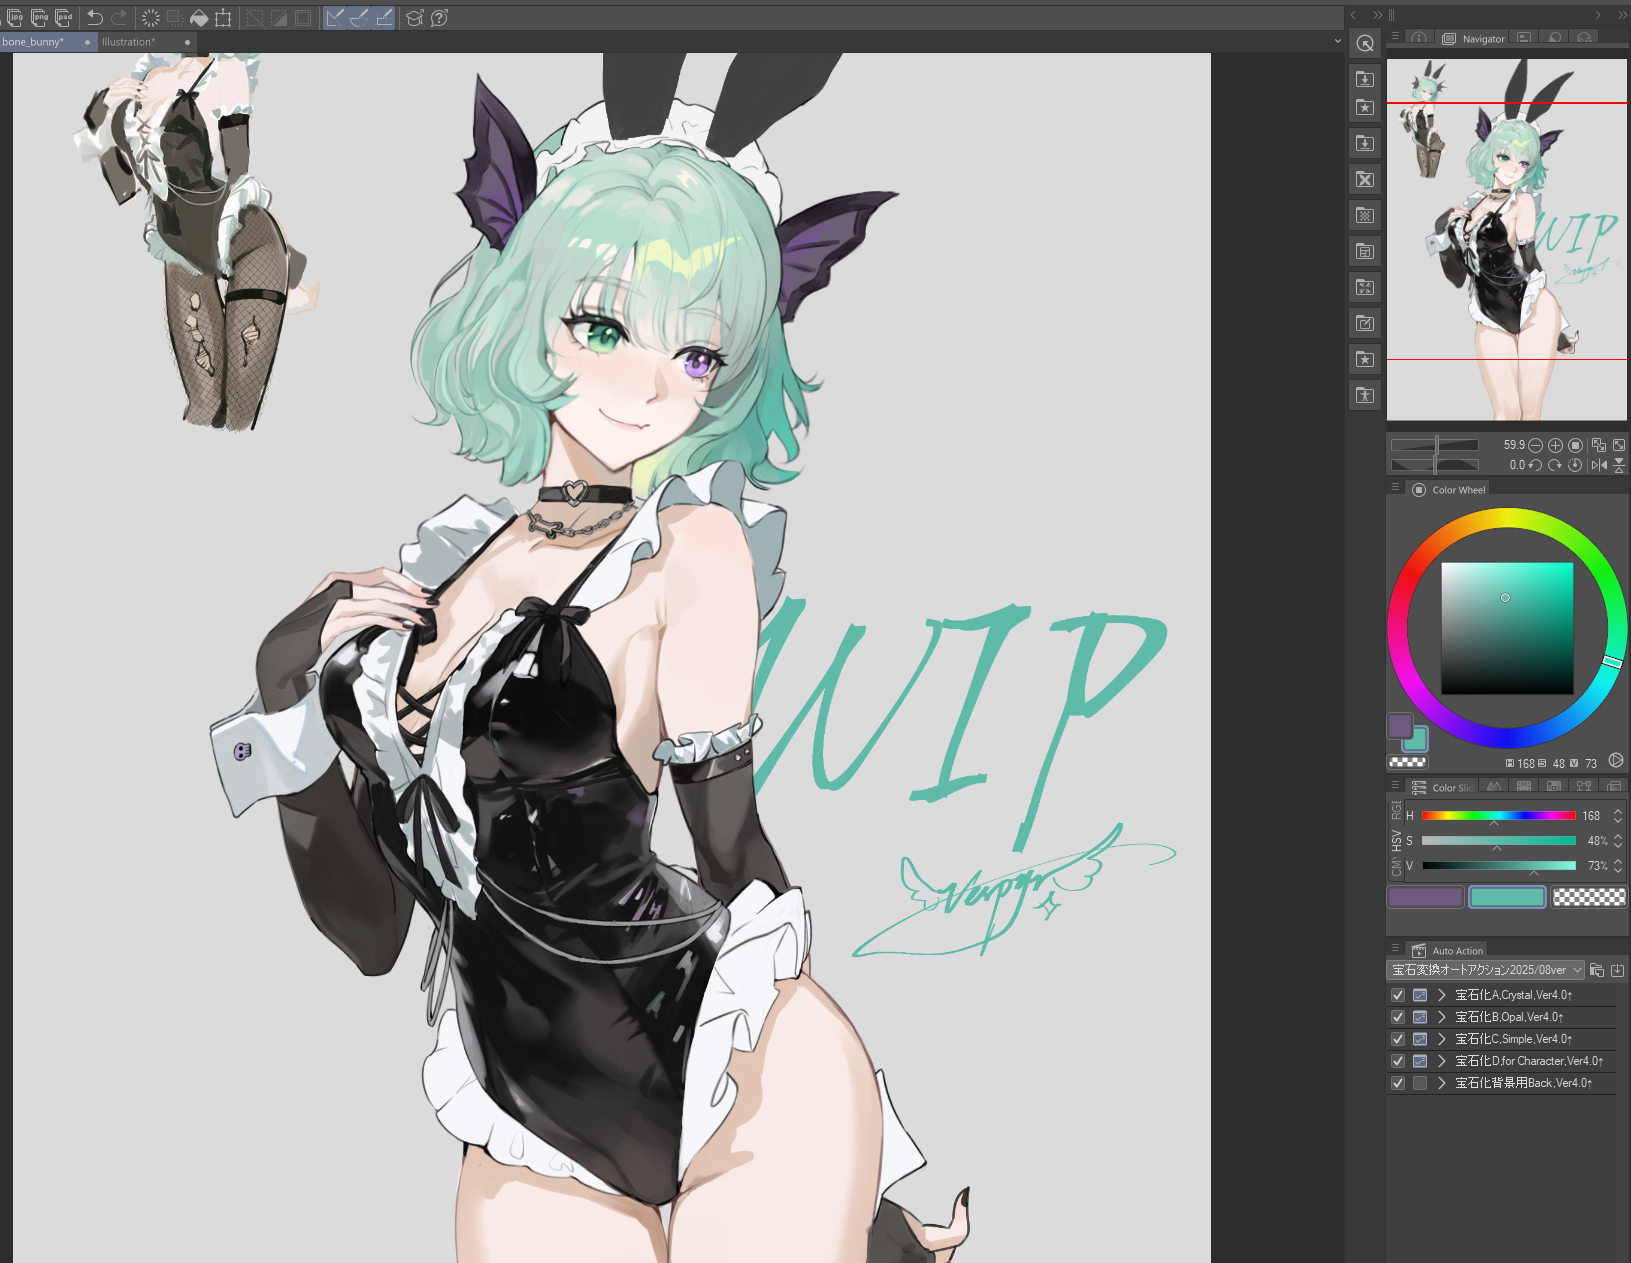The image size is (1631, 1263).
Task: Open the help question mark icon
Action: 439,18
